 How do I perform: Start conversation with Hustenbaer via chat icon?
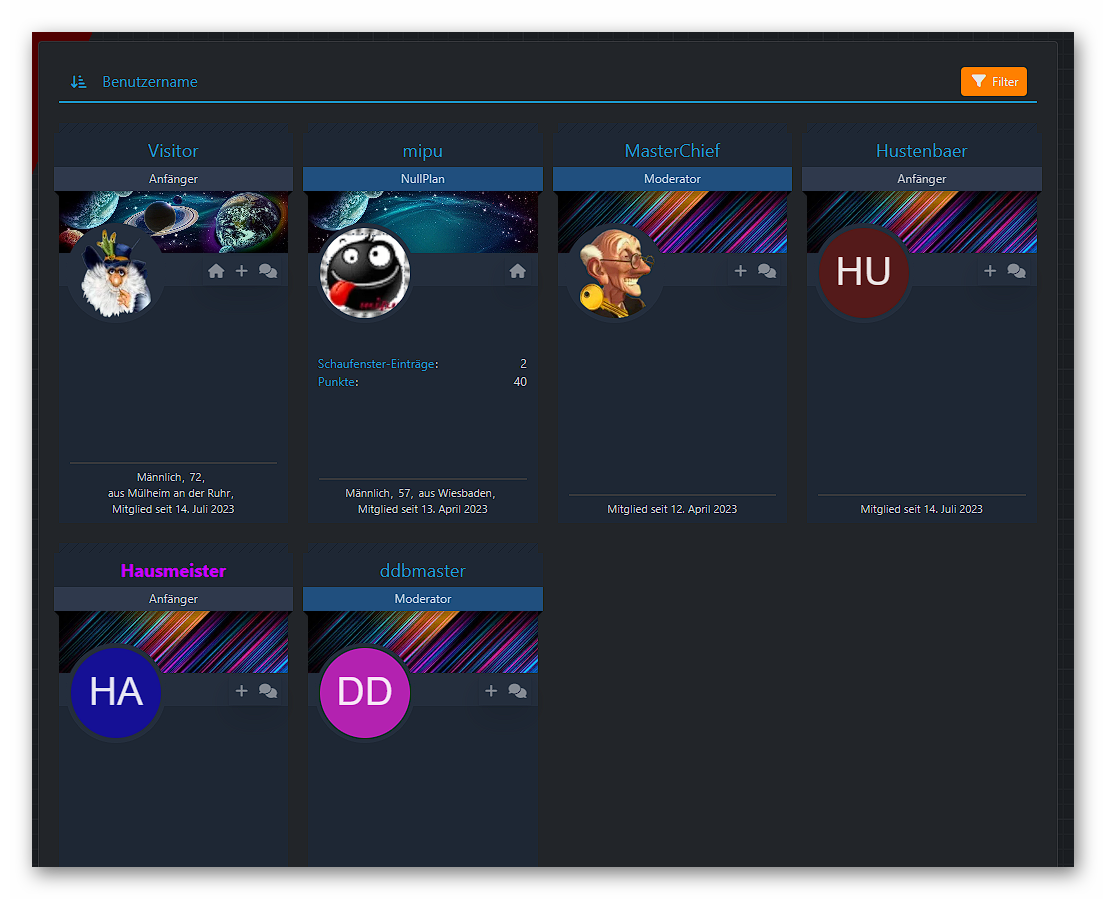point(1016,271)
